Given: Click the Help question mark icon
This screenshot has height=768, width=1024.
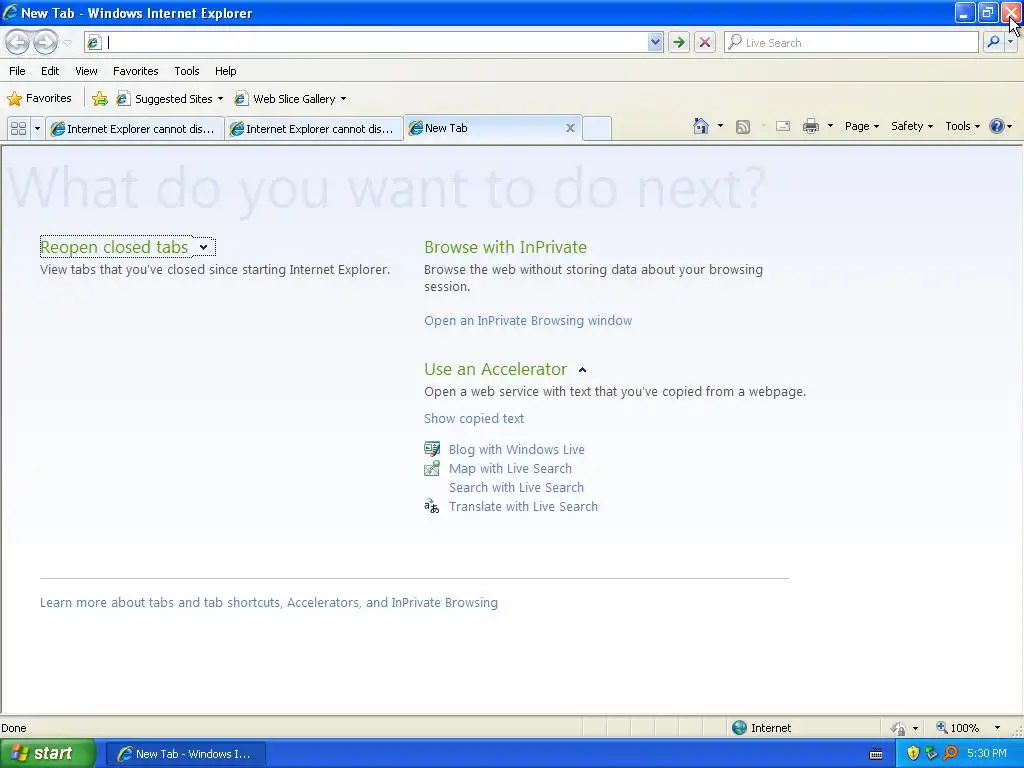Looking at the screenshot, I should [997, 126].
